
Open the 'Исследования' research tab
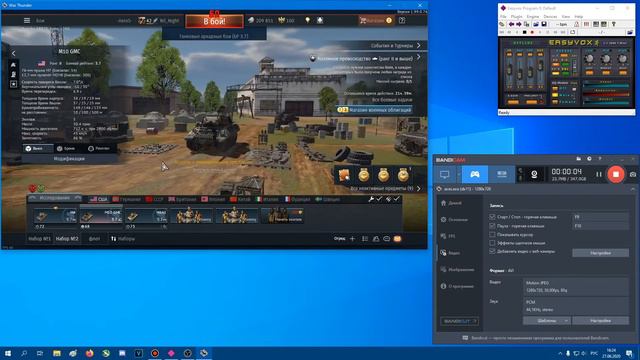(55, 198)
